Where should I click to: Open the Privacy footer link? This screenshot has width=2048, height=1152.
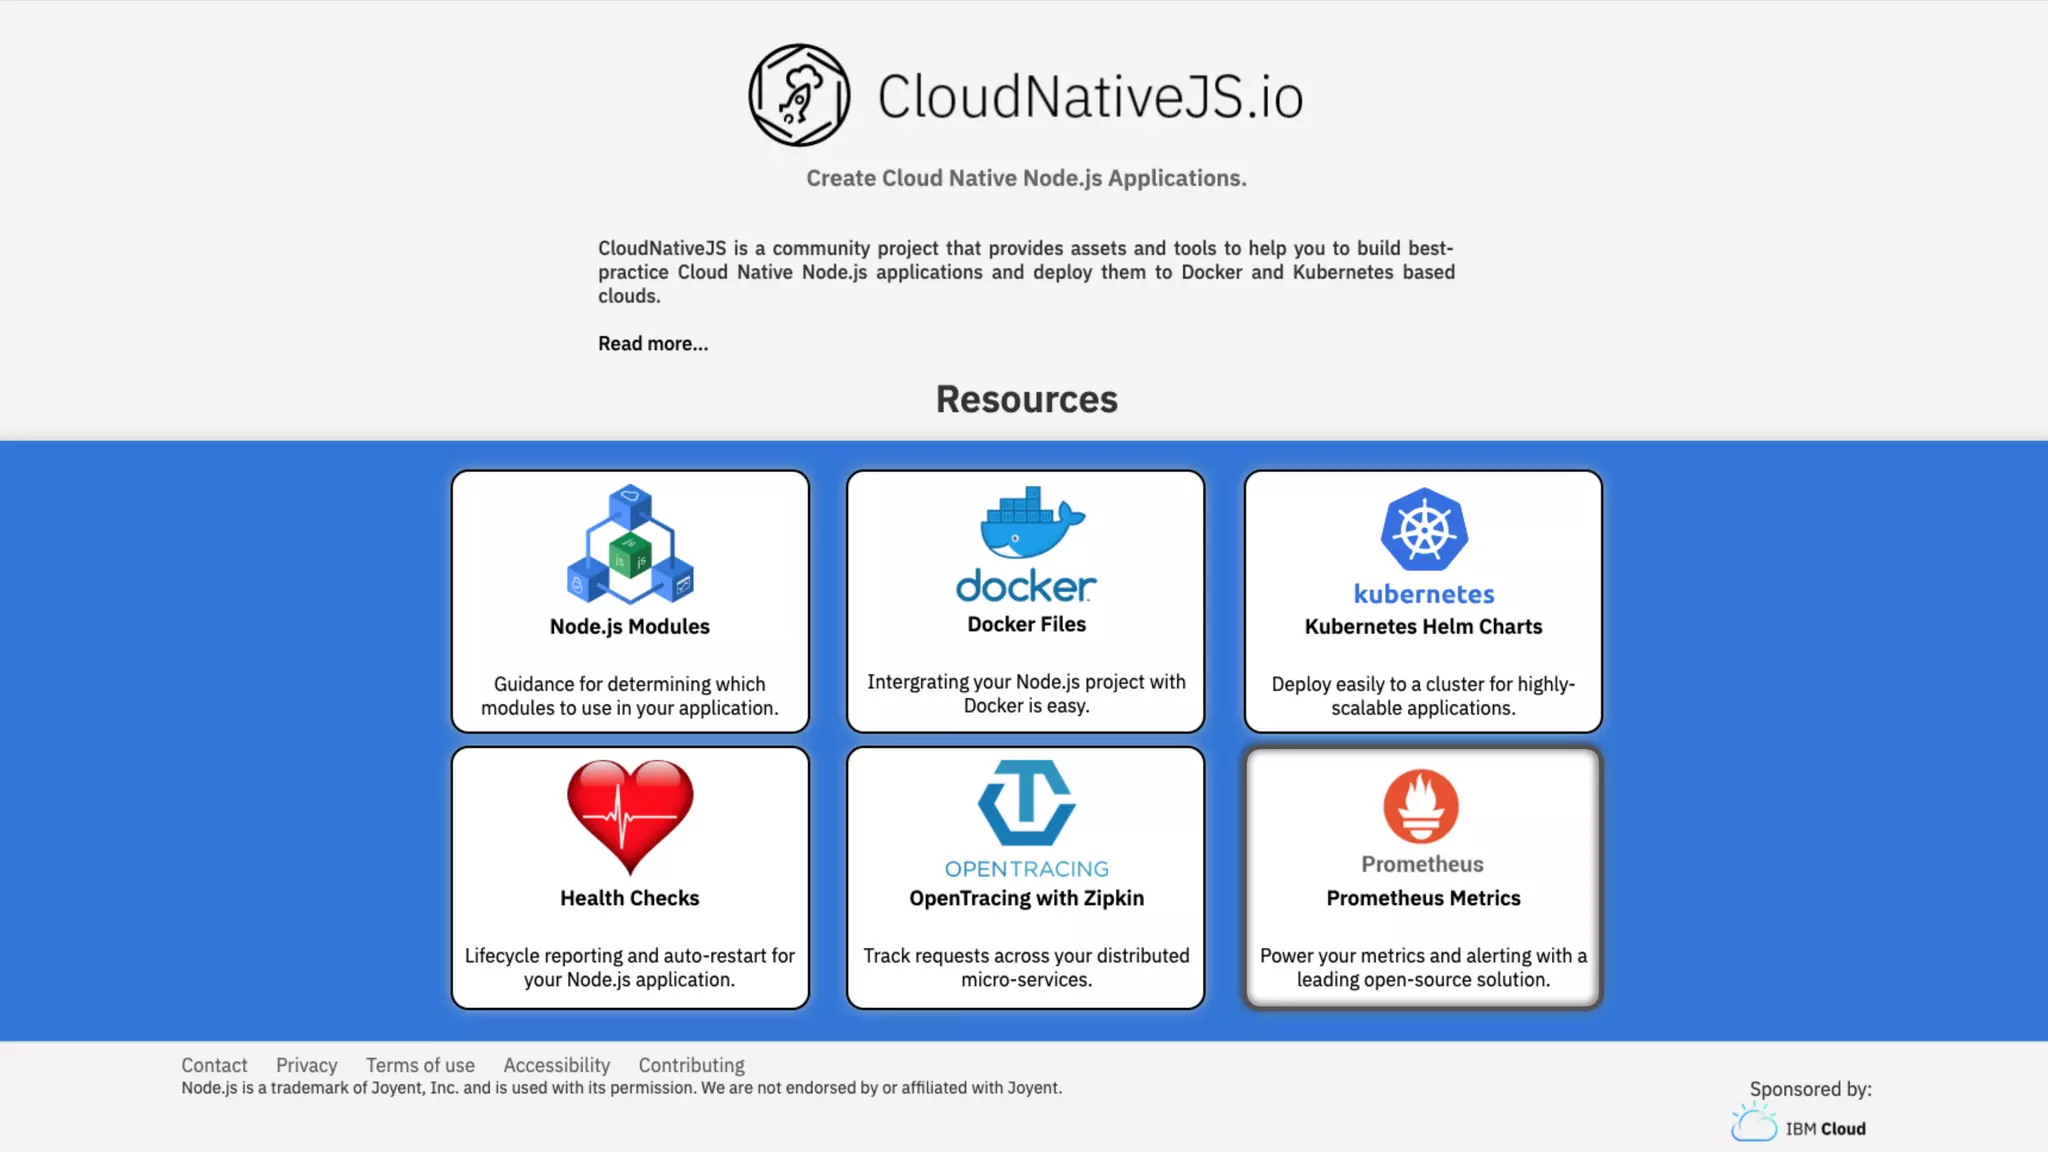pos(307,1065)
